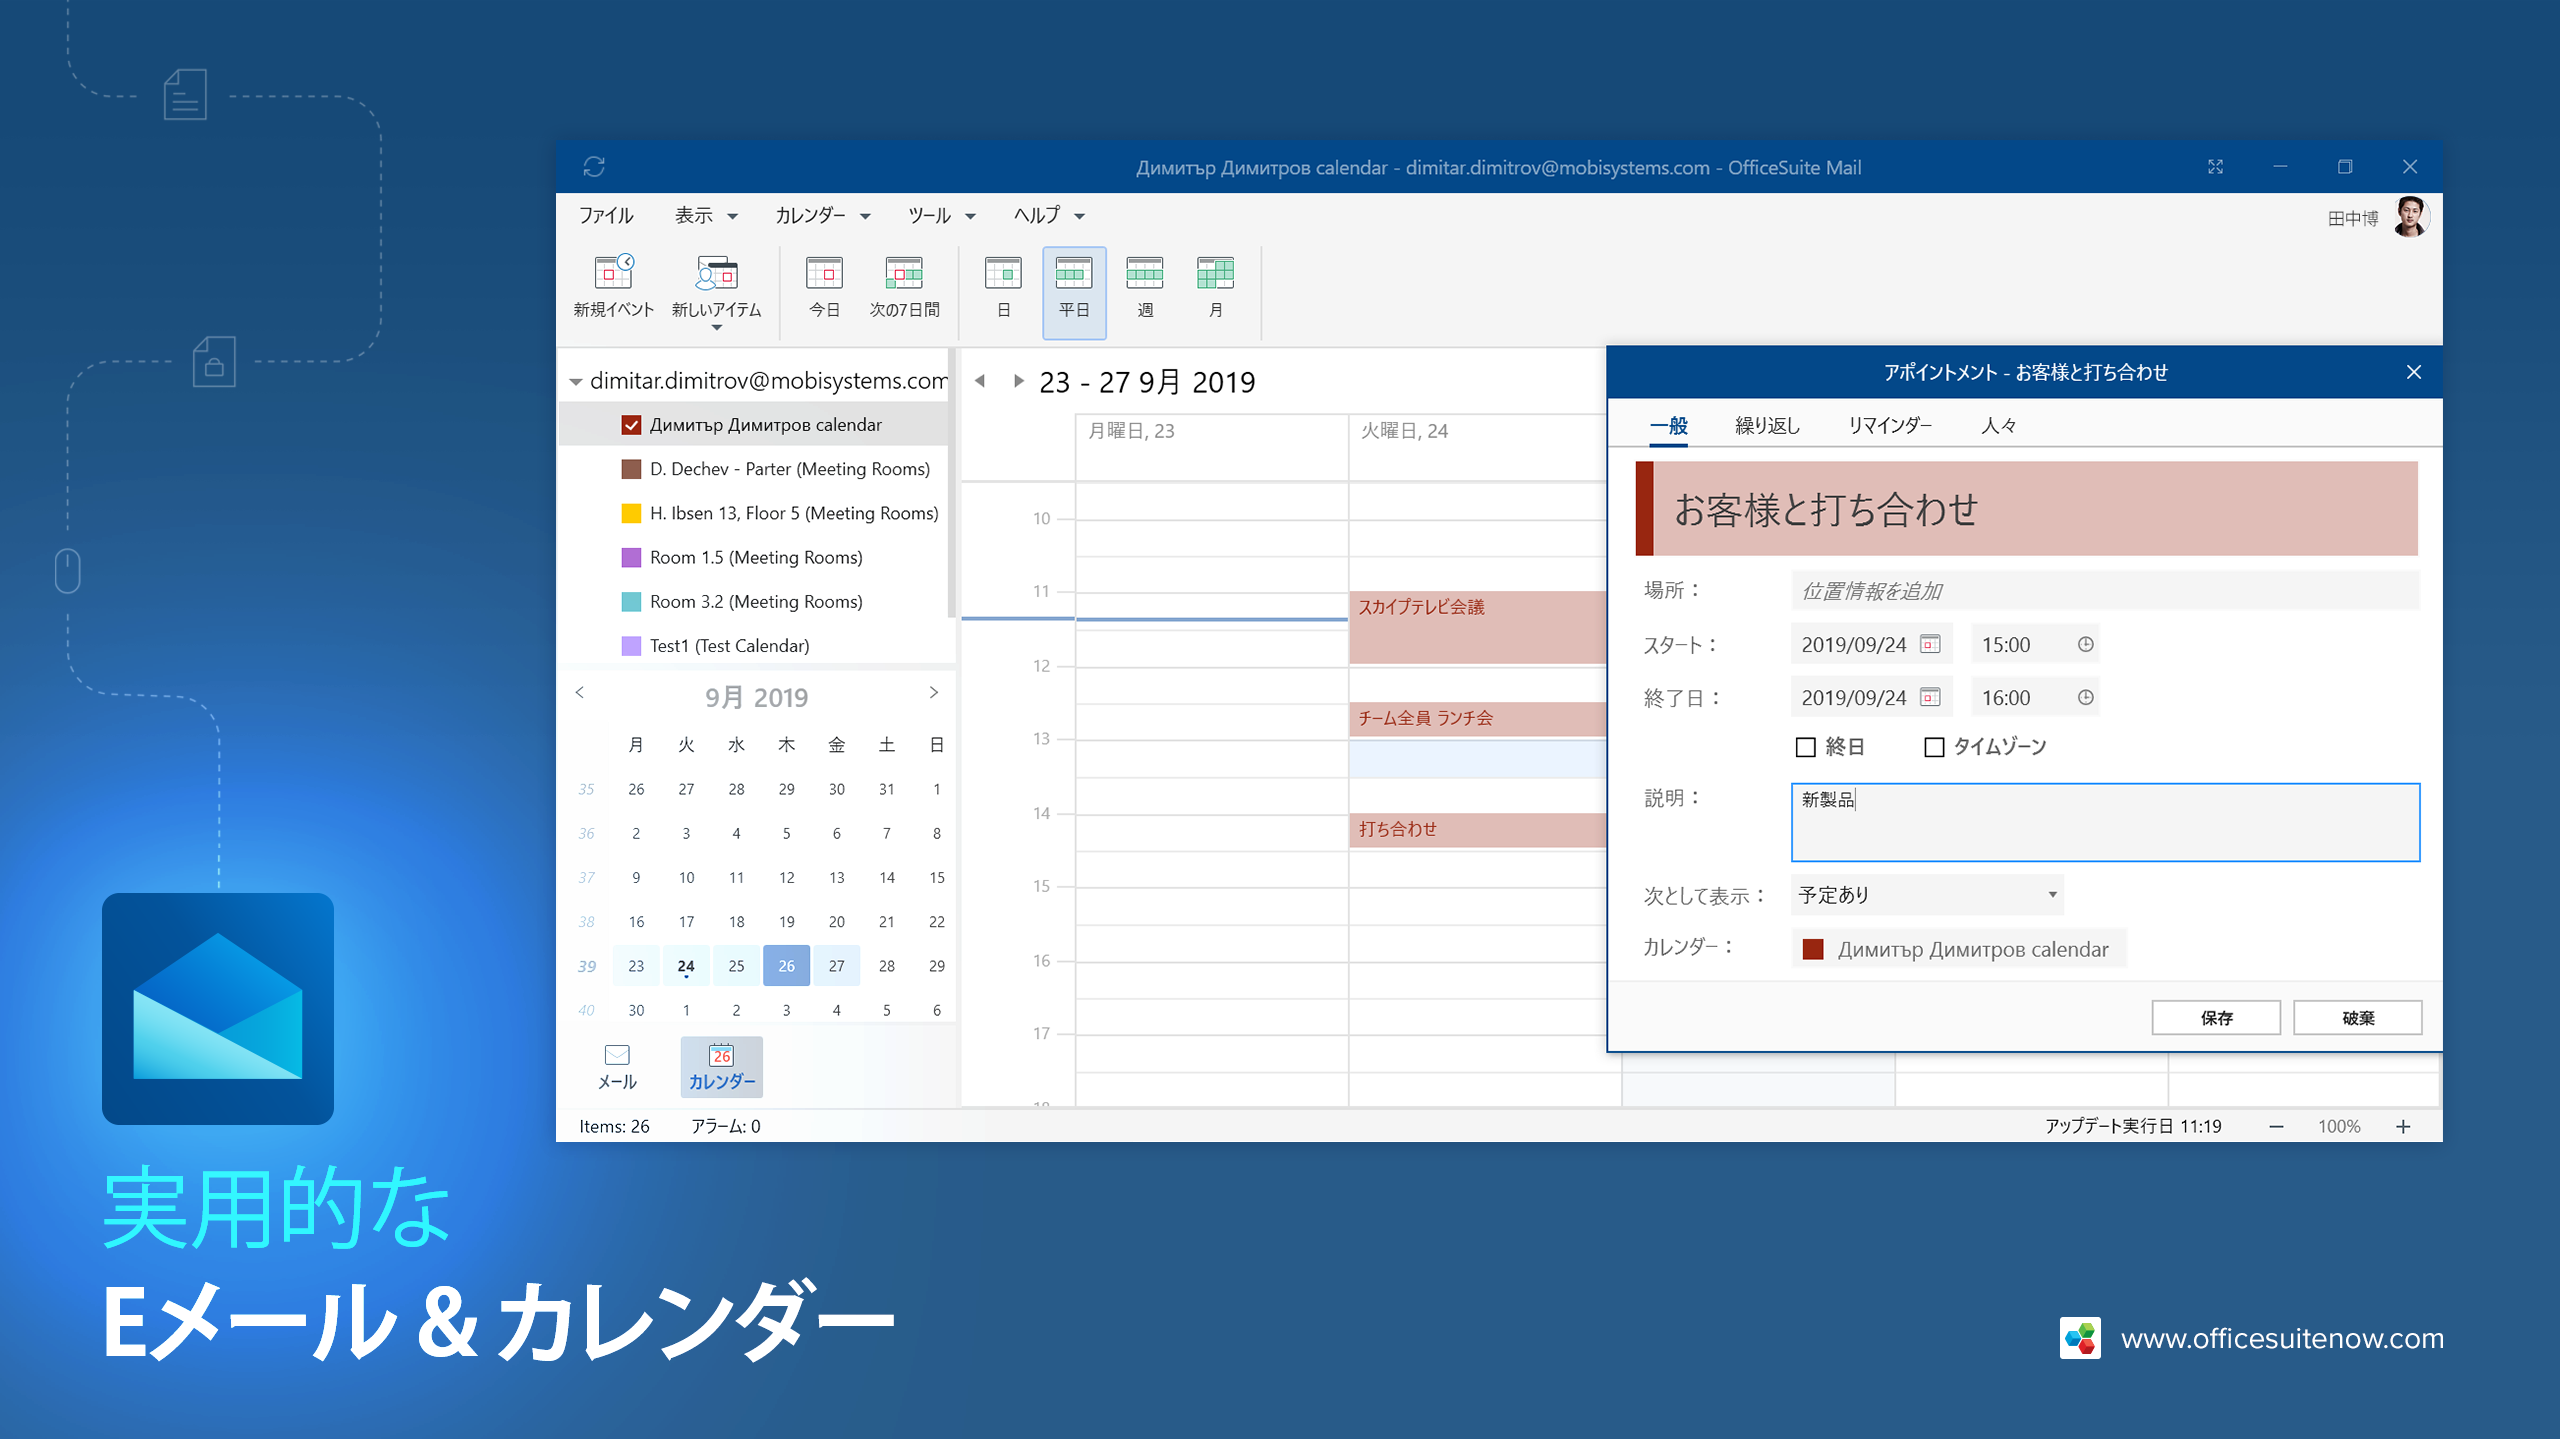Show next month in the mini calendar
The width and height of the screenshot is (2560, 1439).
coord(933,692)
